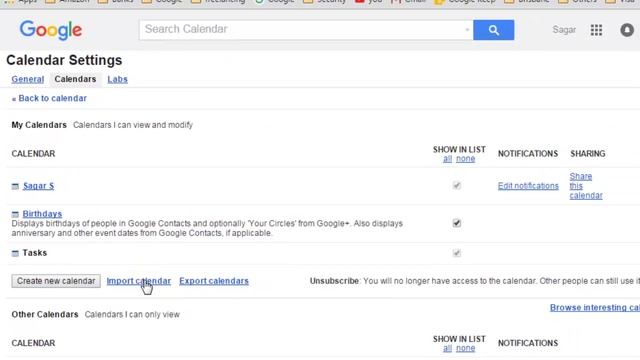
Task: Open the Export calendars link
Action: pyautogui.click(x=214, y=281)
